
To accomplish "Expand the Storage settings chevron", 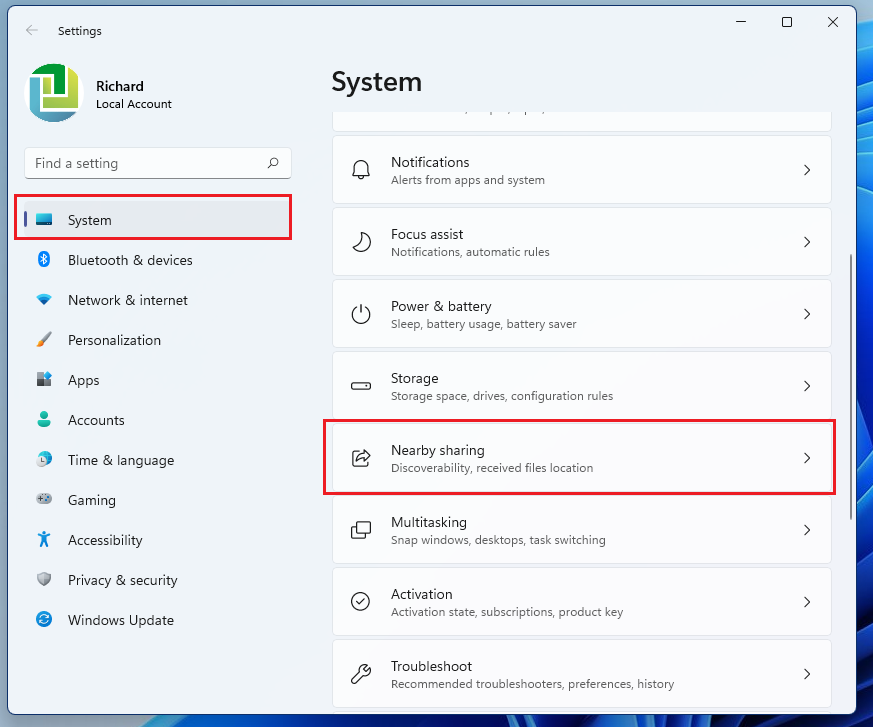I will [807, 386].
